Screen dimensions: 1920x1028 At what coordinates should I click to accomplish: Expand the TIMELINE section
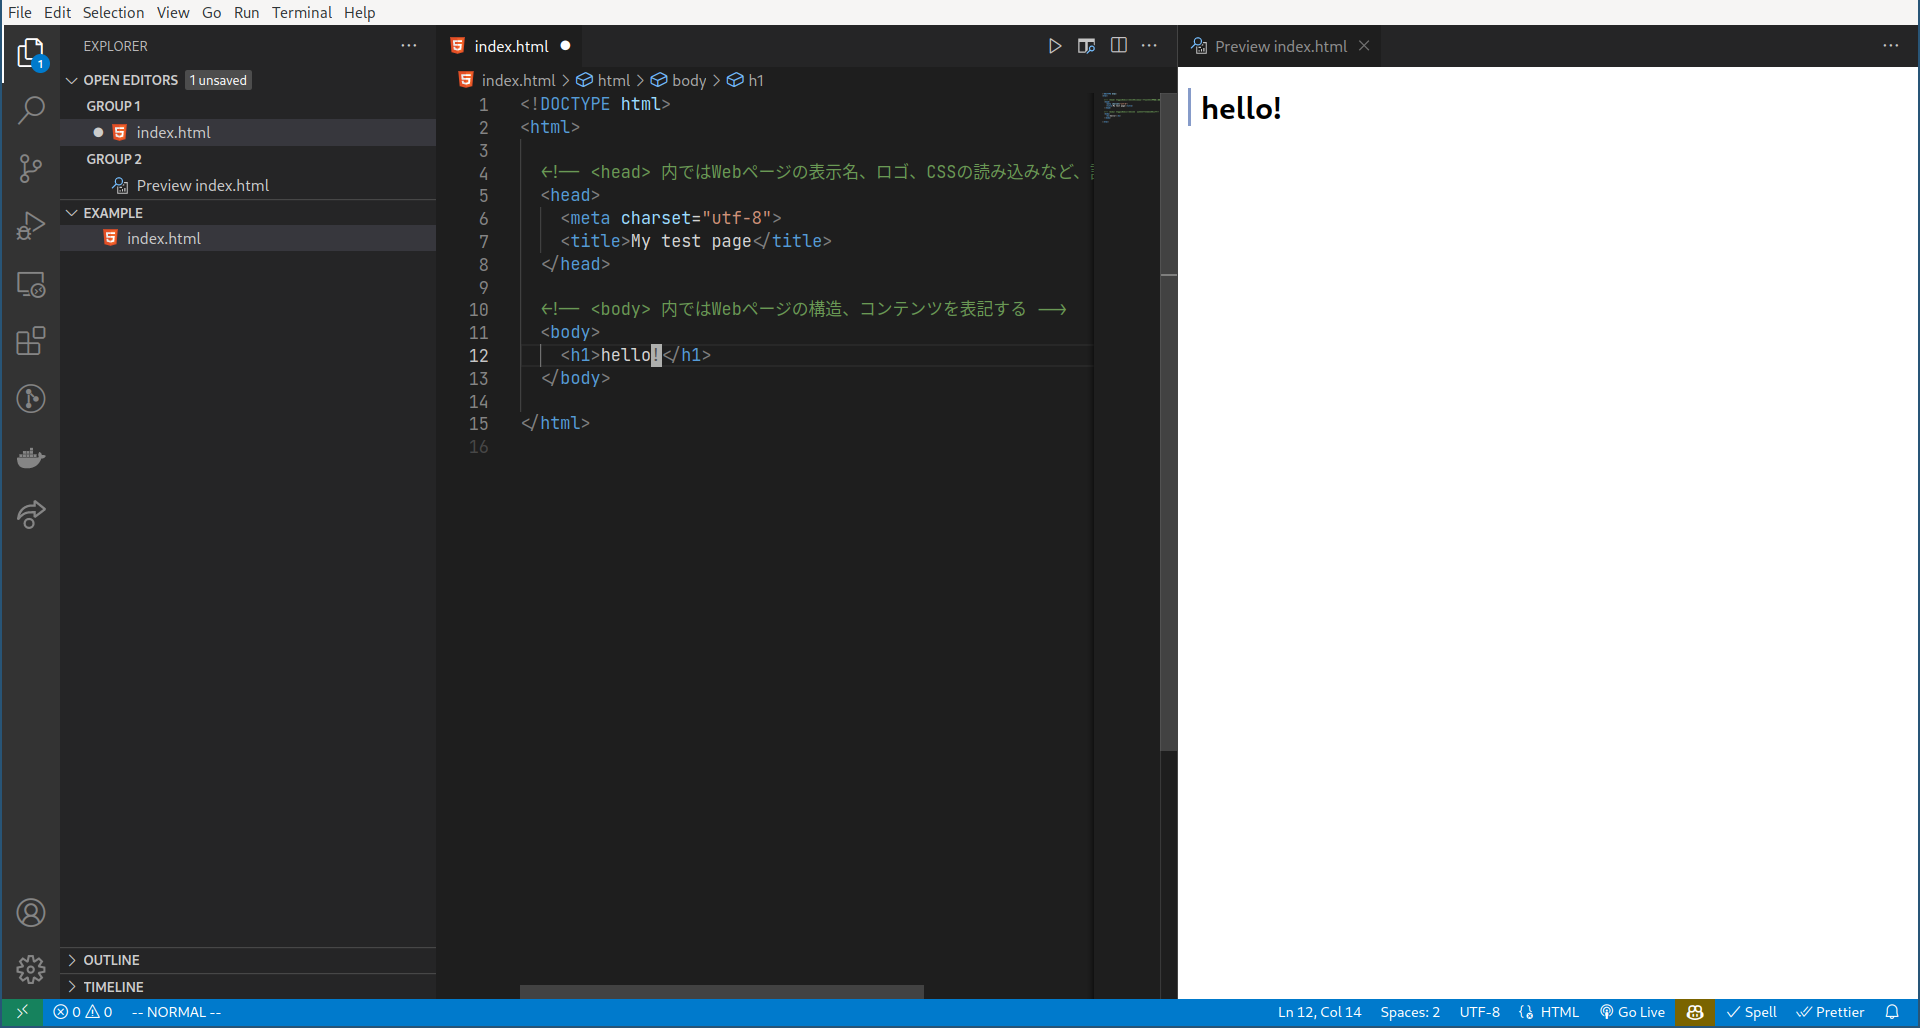click(x=114, y=987)
